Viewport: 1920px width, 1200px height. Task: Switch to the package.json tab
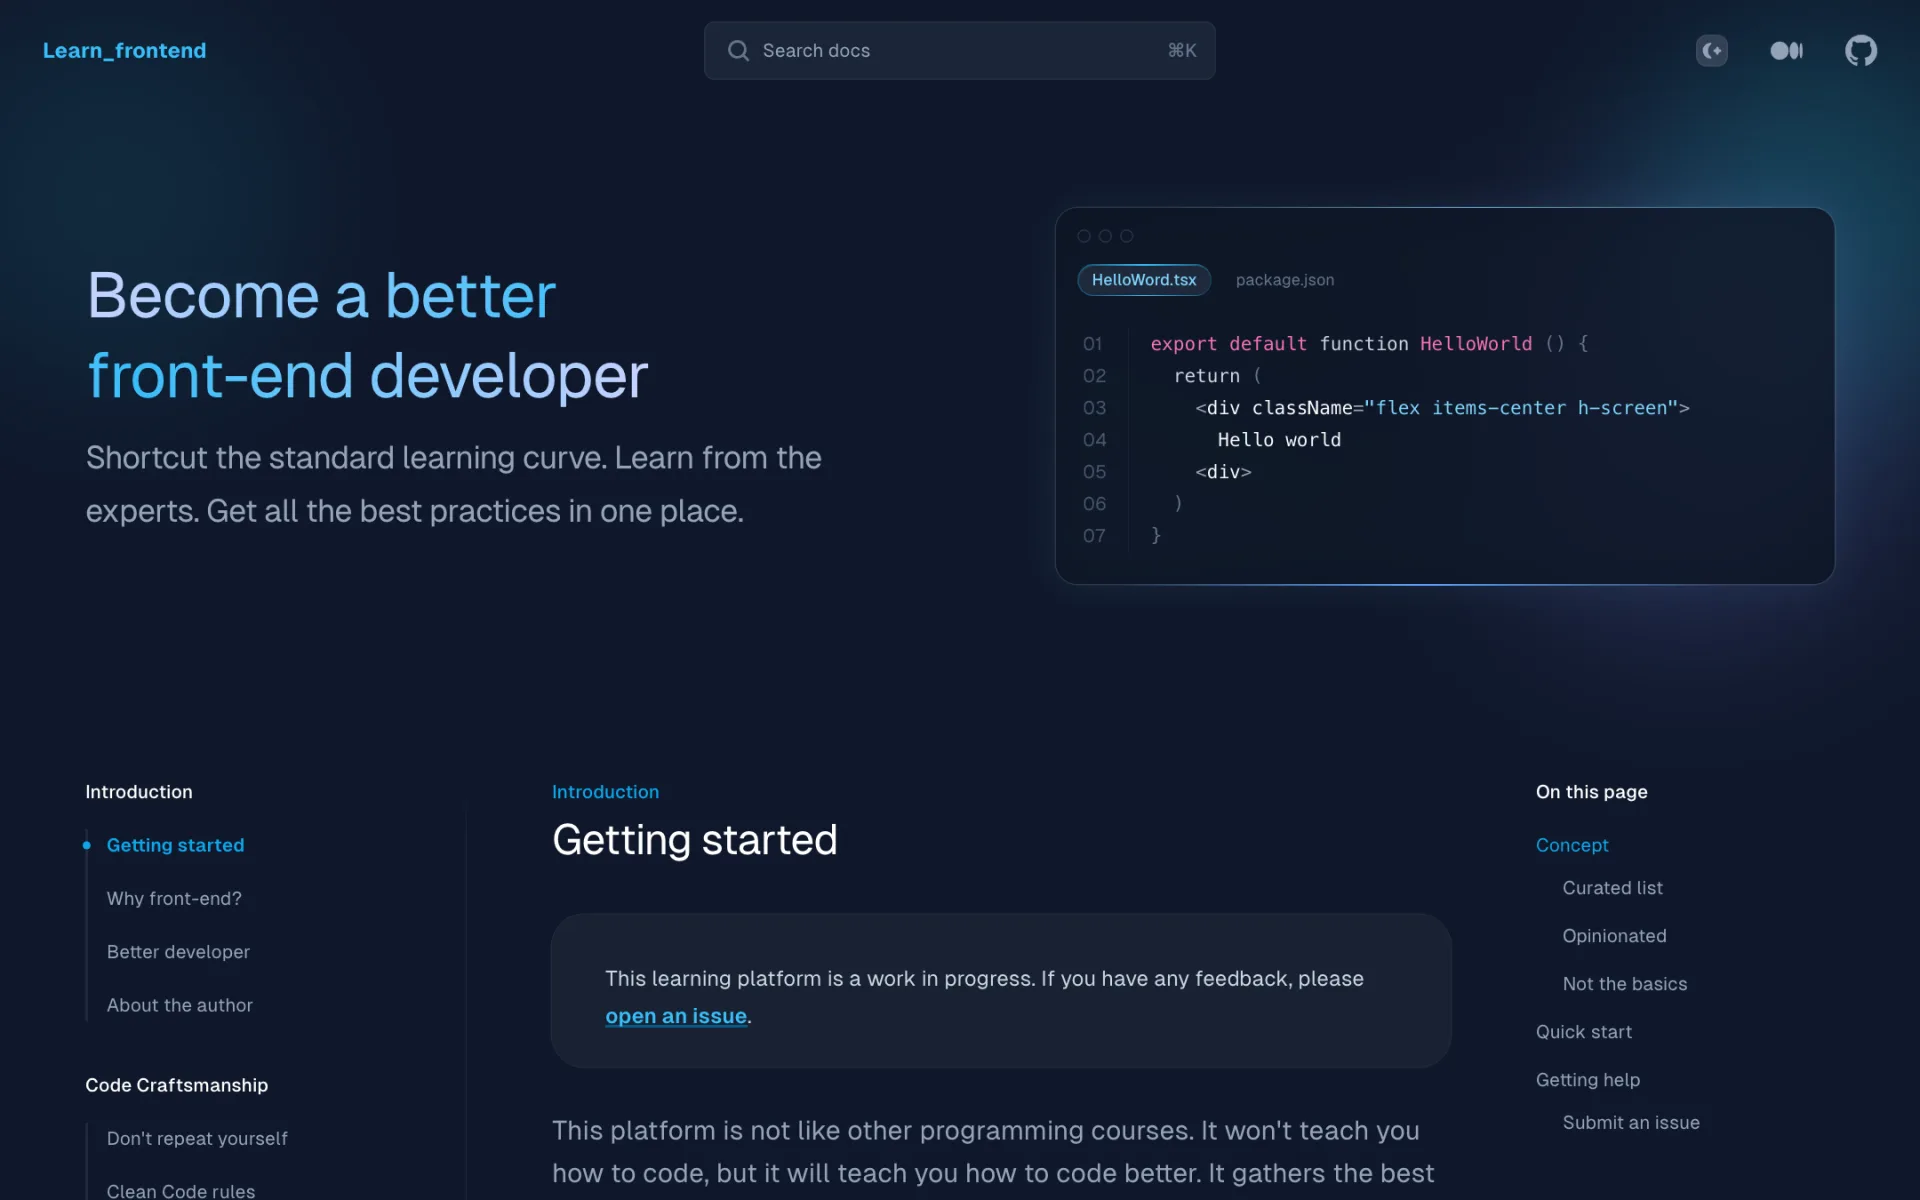(x=1285, y=280)
